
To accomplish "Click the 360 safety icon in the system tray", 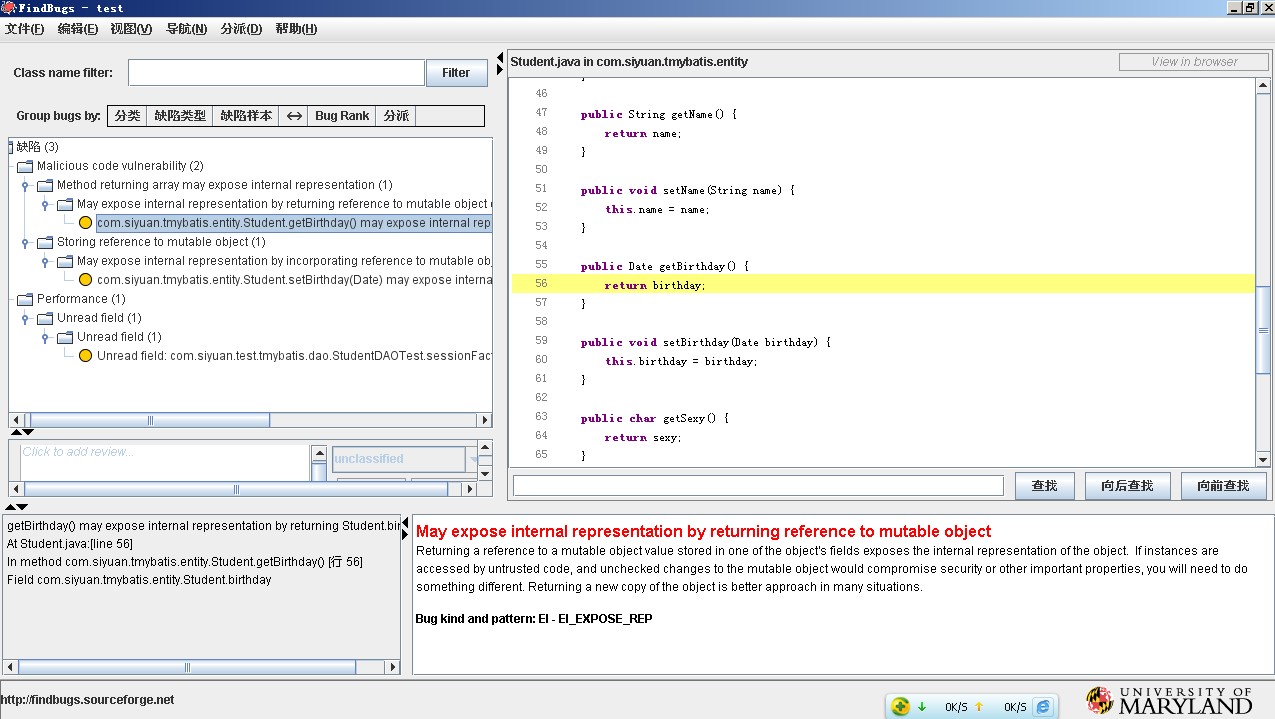I will coord(899,706).
